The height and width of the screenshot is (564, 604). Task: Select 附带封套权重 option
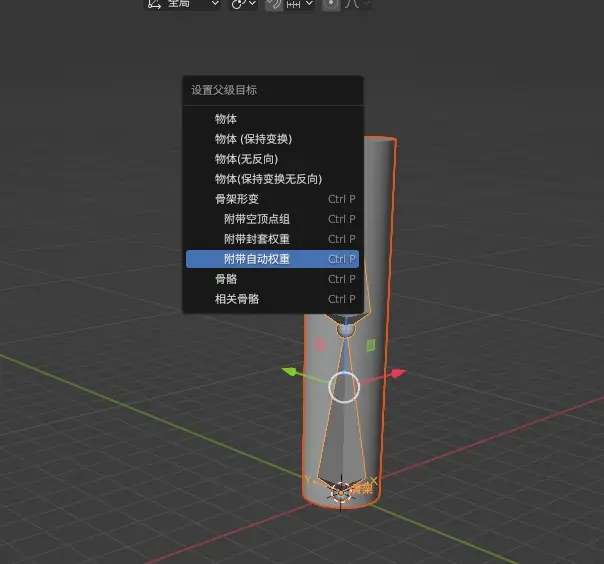click(272, 239)
